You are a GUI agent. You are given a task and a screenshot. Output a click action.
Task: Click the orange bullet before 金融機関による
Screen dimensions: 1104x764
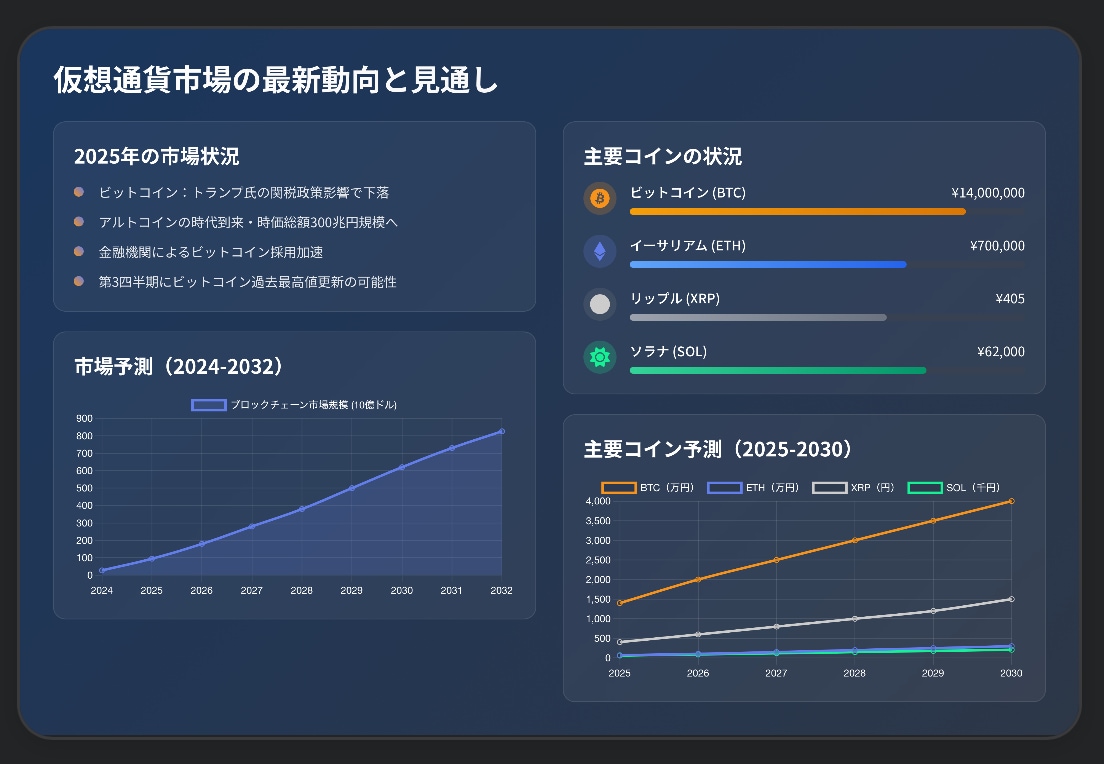pyautogui.click(x=79, y=251)
